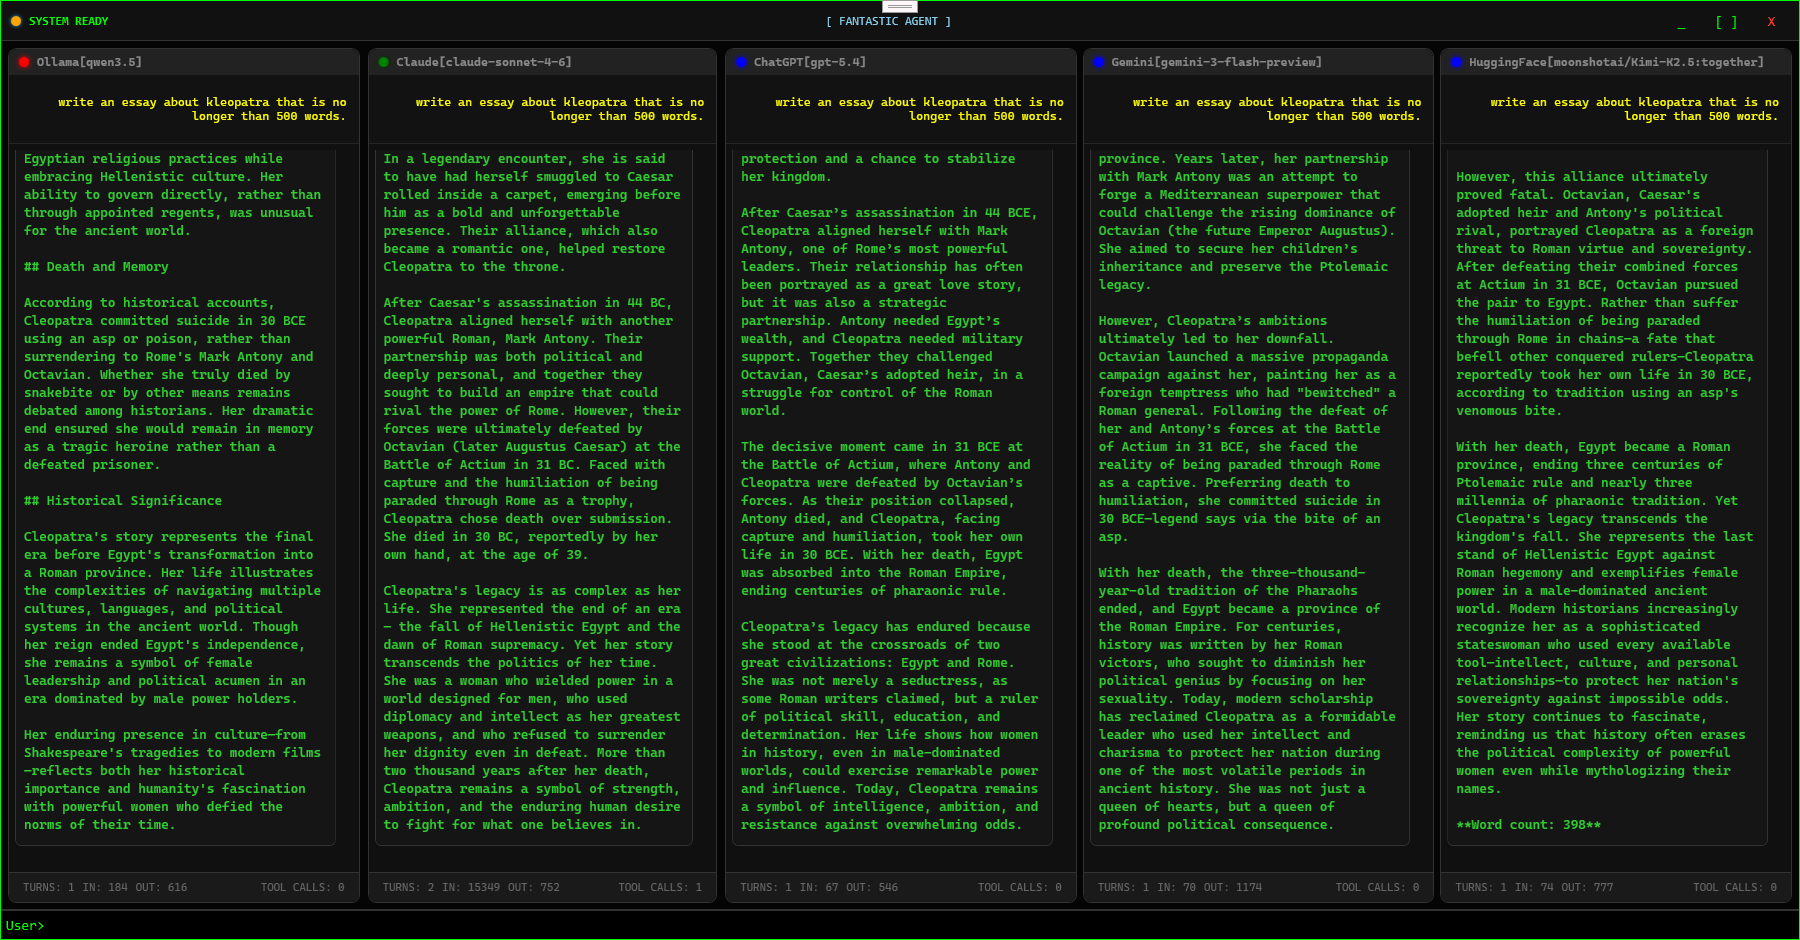Click the blue Gemini[gemini-3-flash-preview] indicator dot
This screenshot has width=1800, height=940.
coord(1099,62)
